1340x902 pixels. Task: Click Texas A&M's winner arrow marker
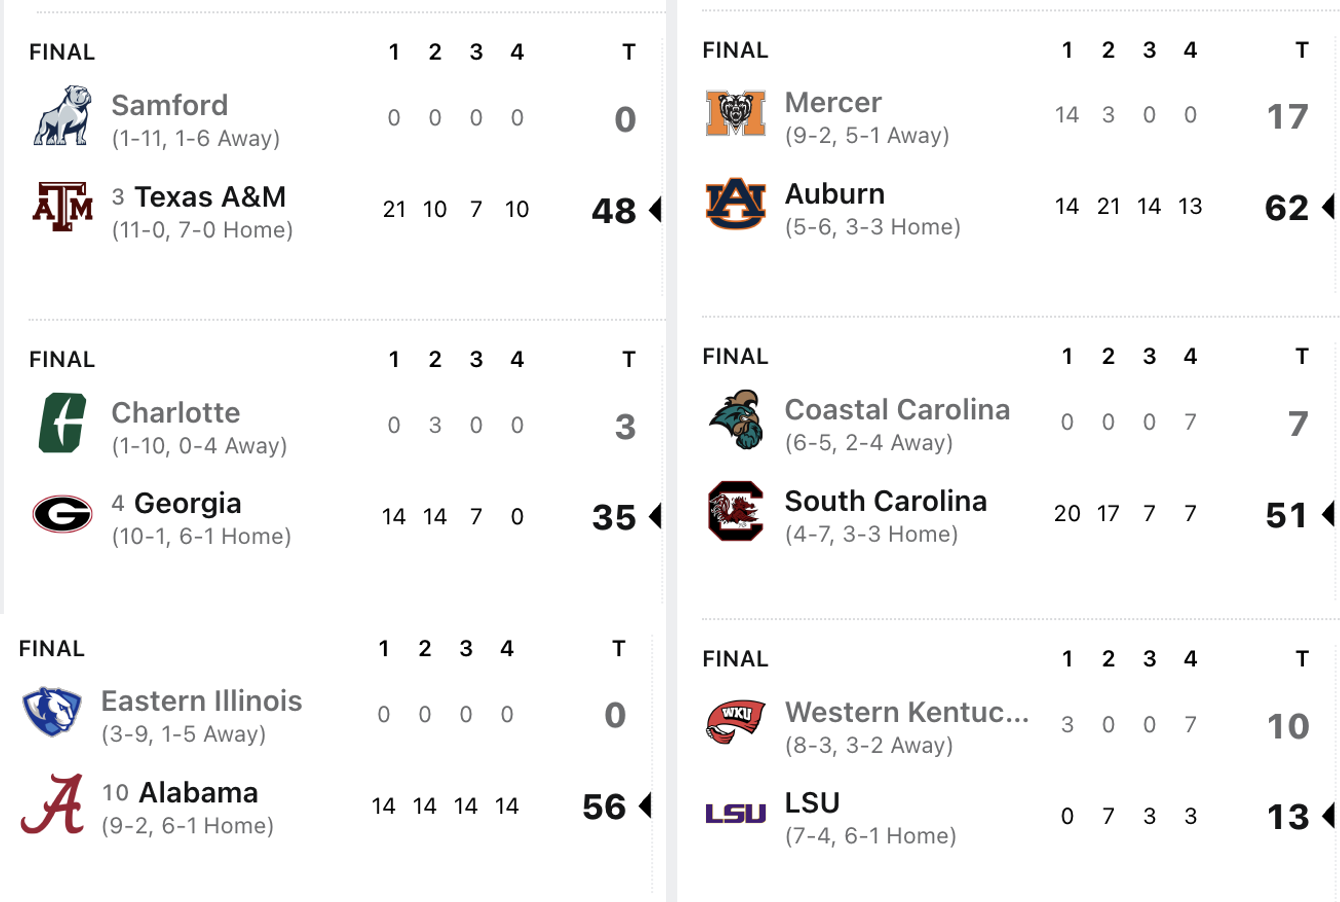(x=655, y=210)
